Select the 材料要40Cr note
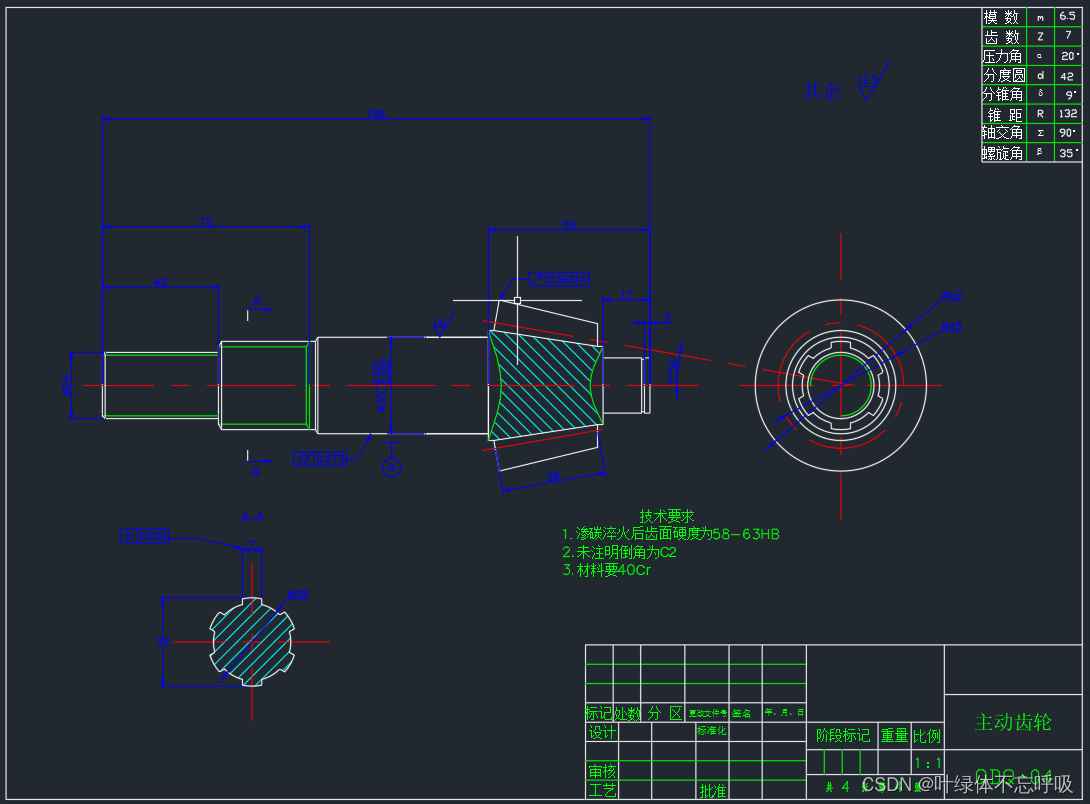This screenshot has width=1090, height=804. click(x=606, y=571)
